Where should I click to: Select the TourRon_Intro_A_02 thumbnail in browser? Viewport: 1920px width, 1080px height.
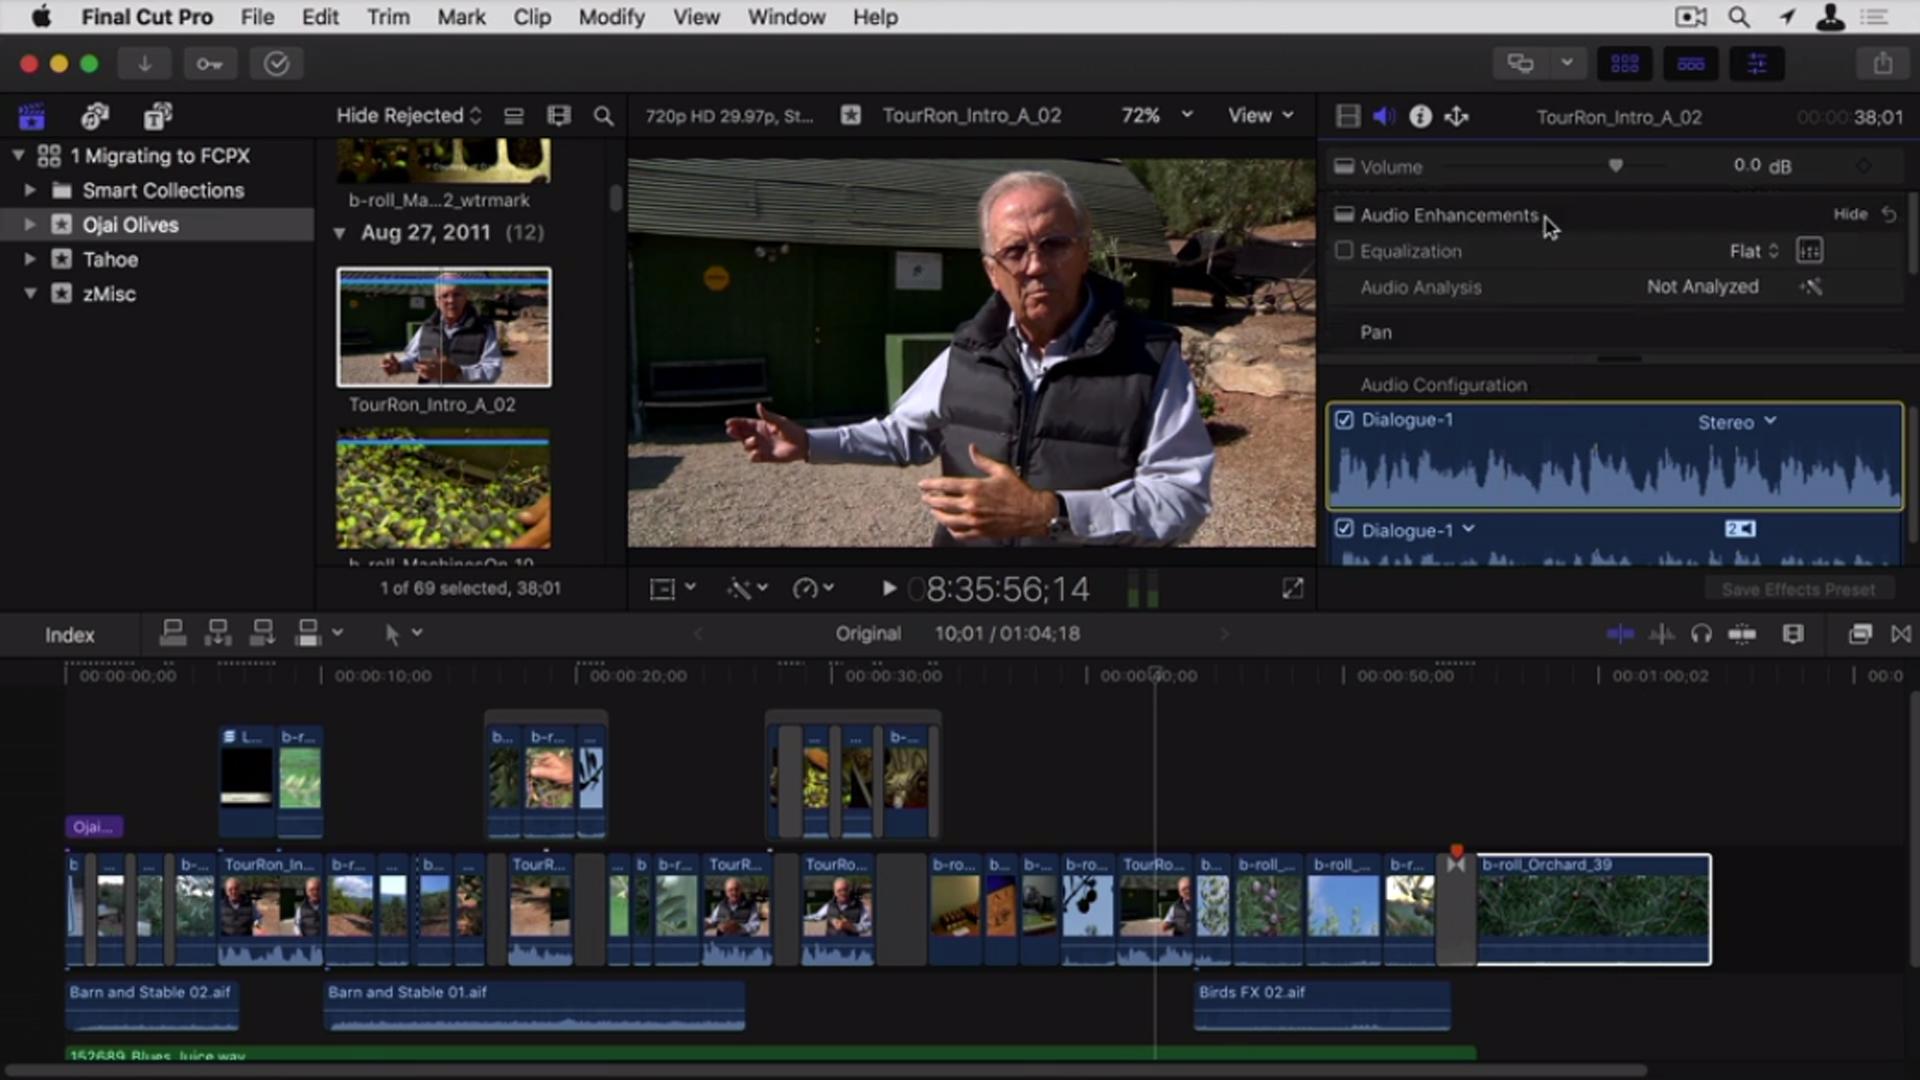[442, 327]
